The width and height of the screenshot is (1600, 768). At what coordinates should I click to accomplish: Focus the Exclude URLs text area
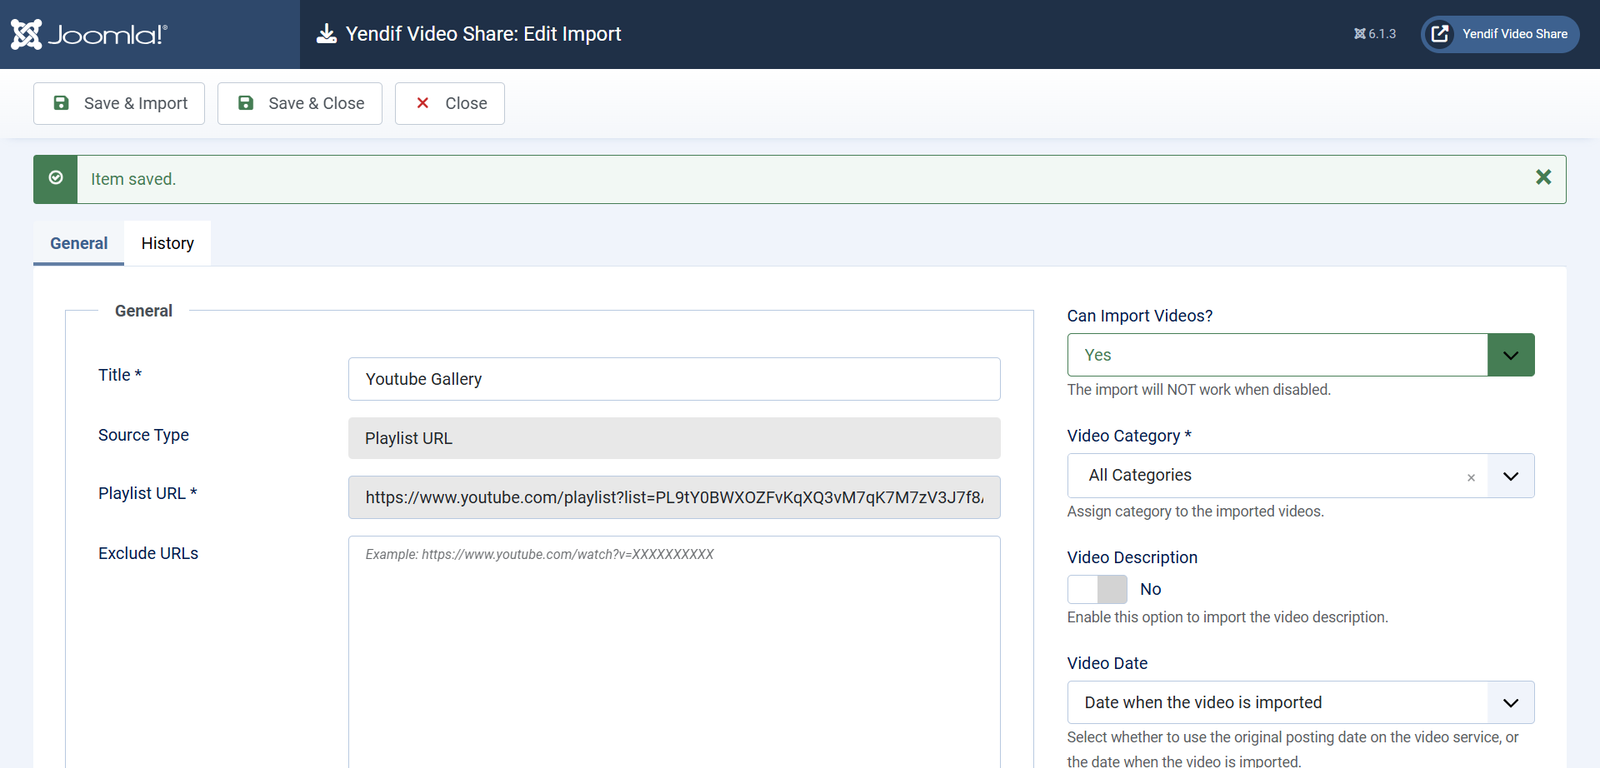(x=674, y=652)
